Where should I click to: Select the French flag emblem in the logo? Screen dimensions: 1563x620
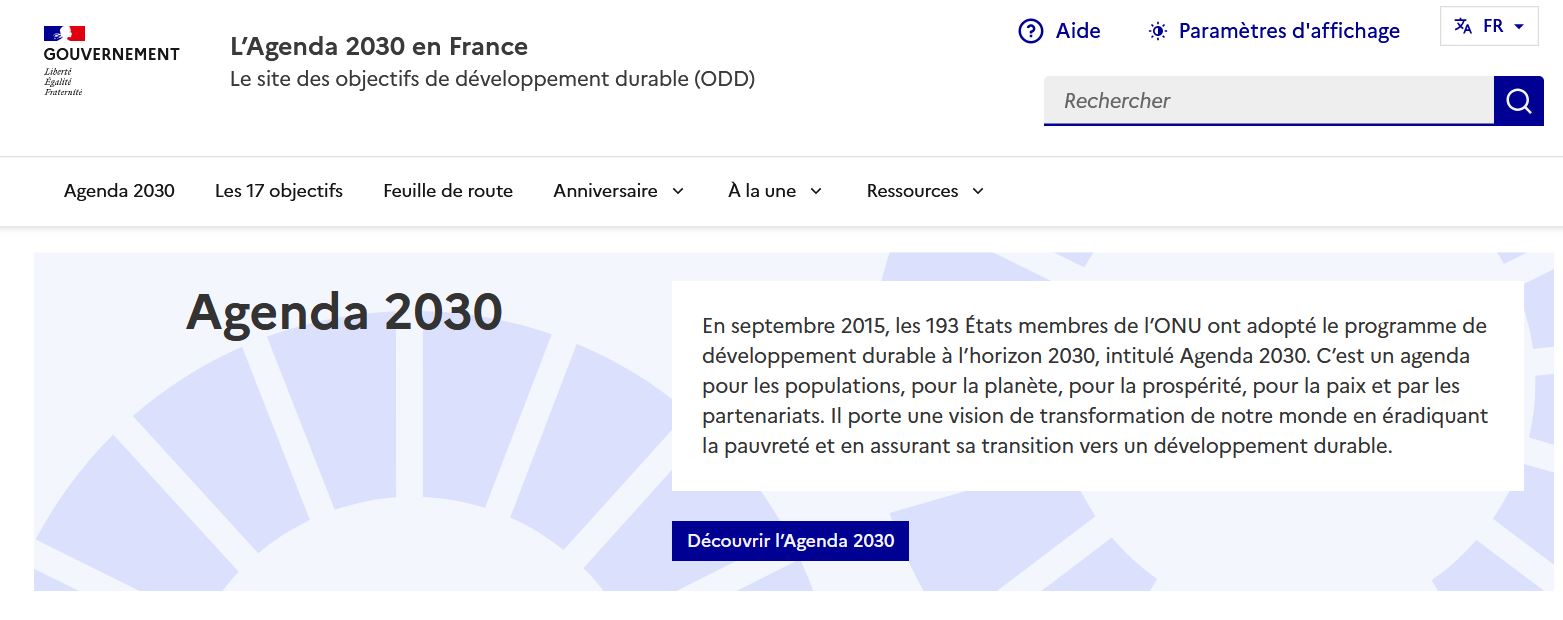63,32
